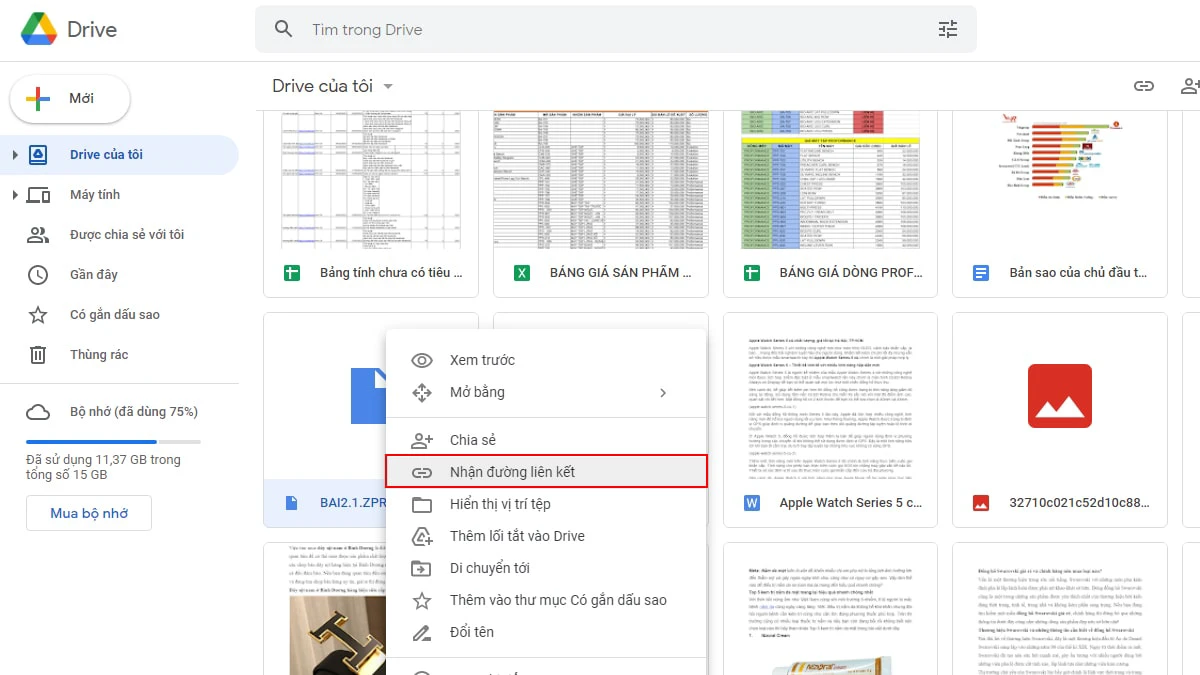The height and width of the screenshot is (675, 1200).
Task: Choose Xem trước in context menu
Action: pyautogui.click(x=546, y=360)
